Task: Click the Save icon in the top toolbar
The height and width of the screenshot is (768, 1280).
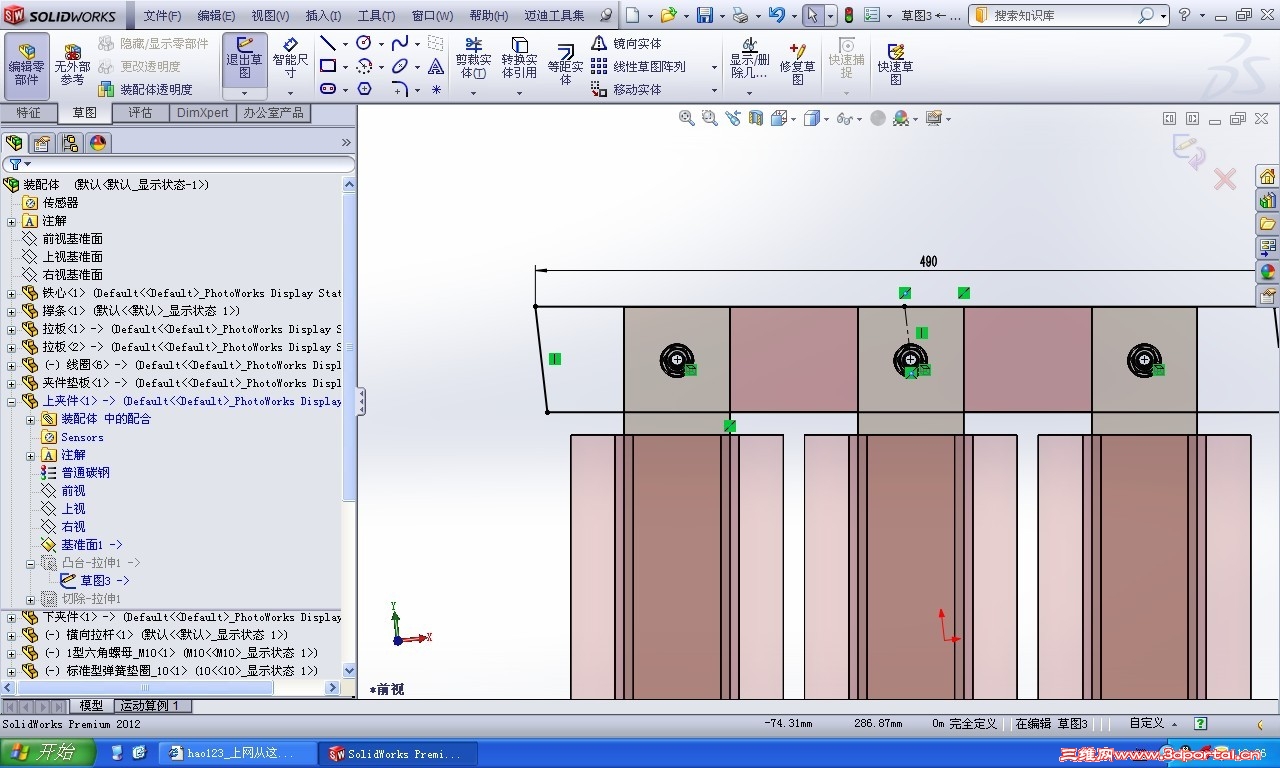Action: point(704,15)
